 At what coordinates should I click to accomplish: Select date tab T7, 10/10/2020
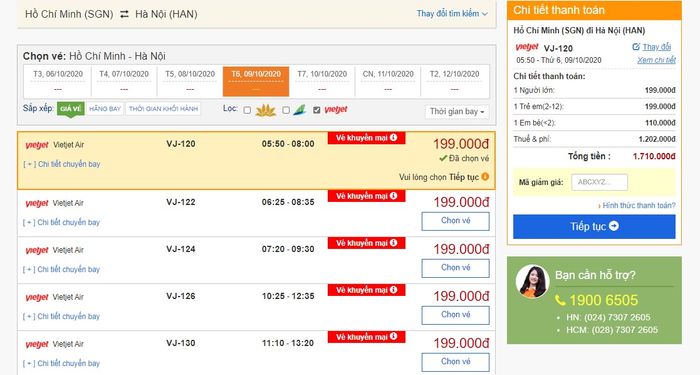pyautogui.click(x=322, y=81)
